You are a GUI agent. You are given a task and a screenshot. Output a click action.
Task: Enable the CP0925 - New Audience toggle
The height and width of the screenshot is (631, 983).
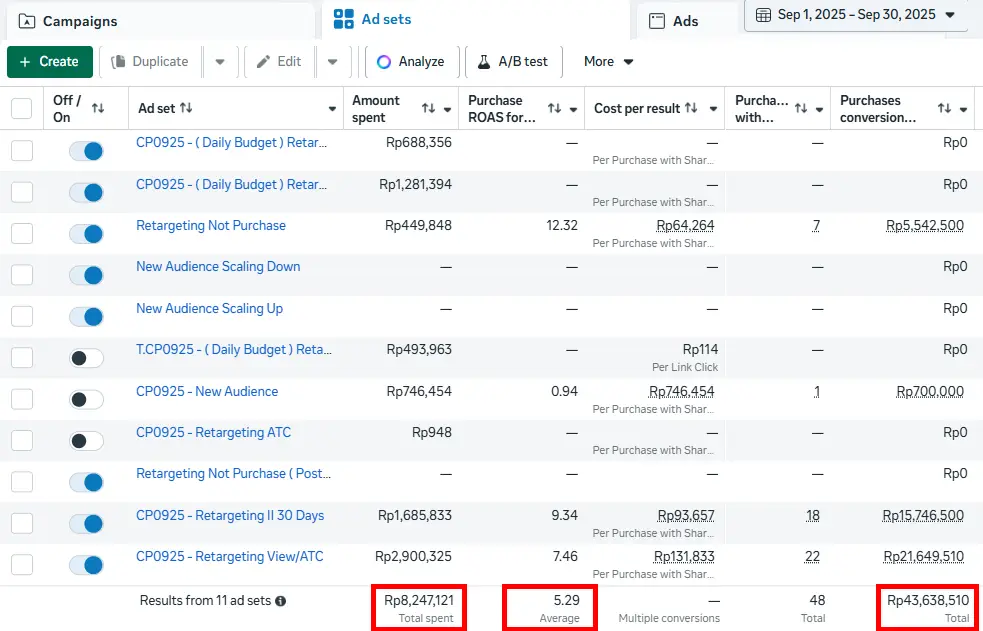[x=86, y=400]
